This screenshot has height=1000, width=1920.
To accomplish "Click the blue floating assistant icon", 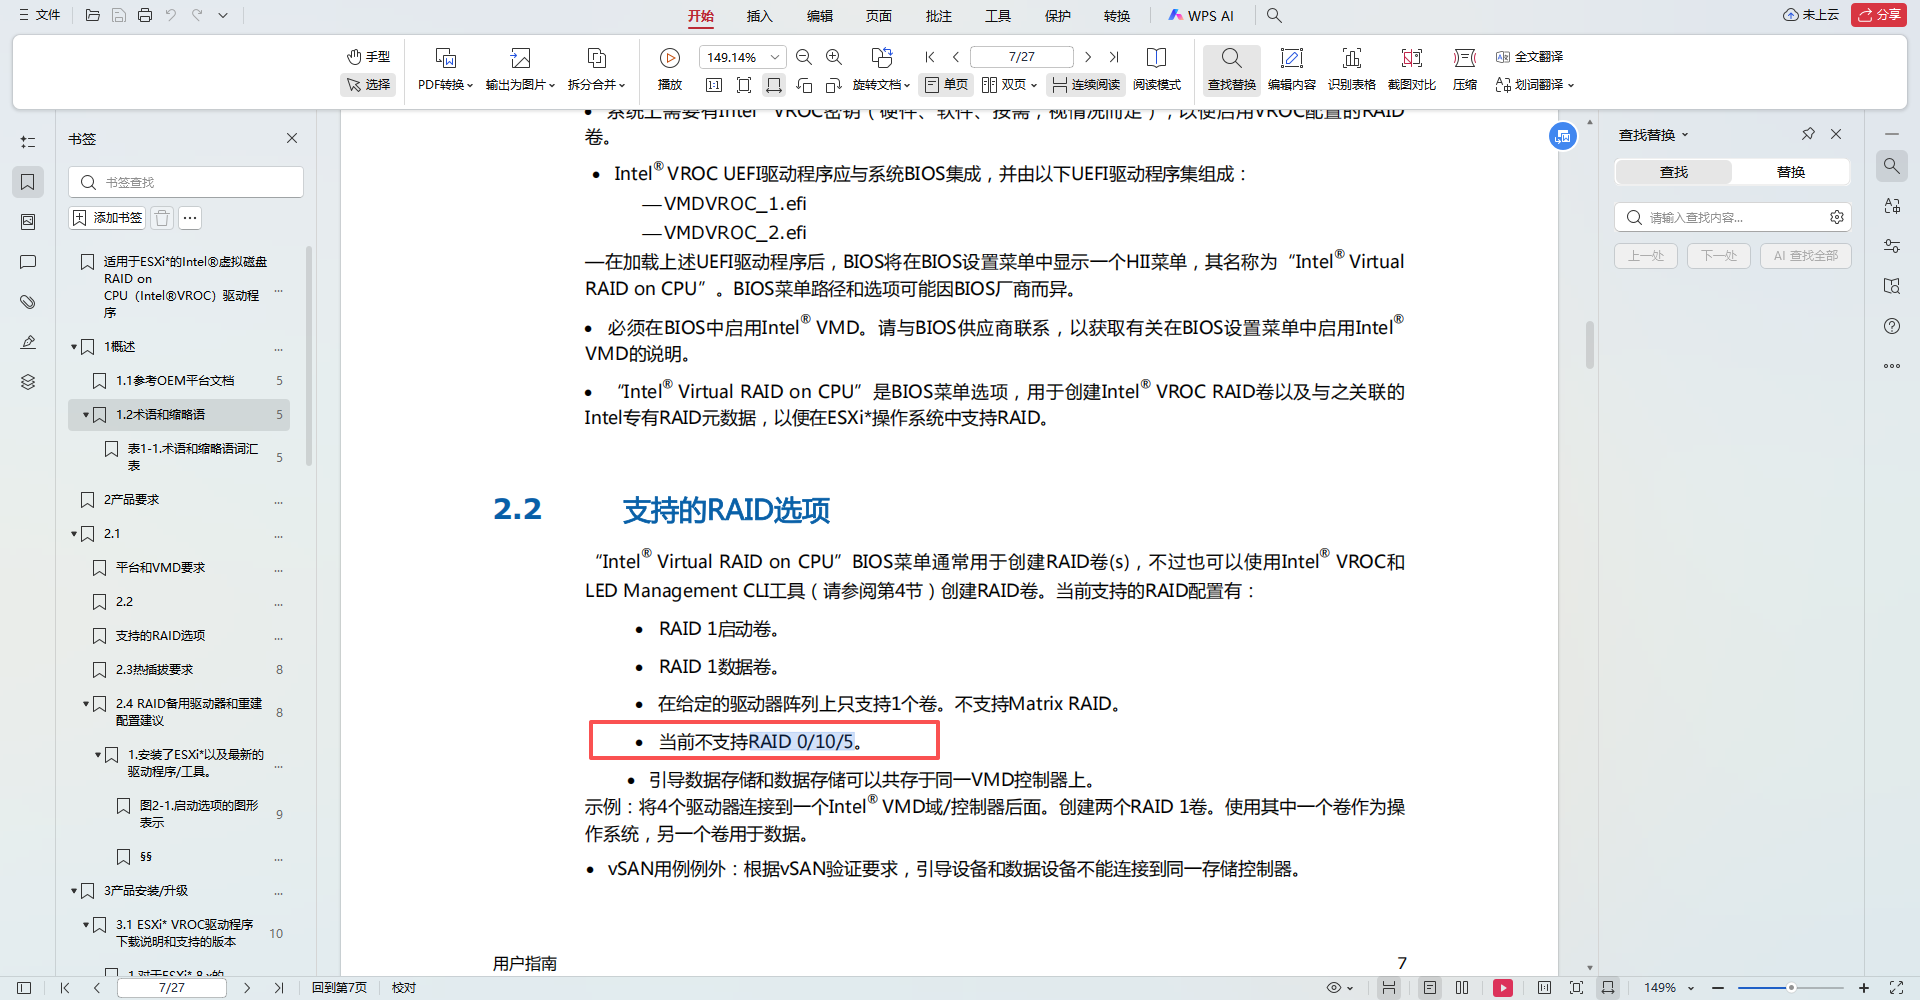I will point(1563,136).
